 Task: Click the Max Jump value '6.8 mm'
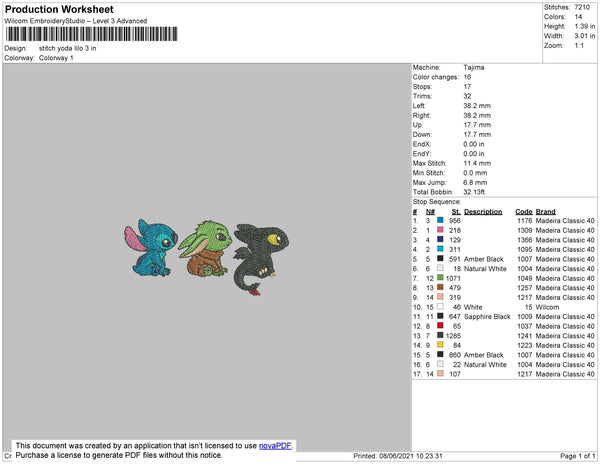pos(475,182)
